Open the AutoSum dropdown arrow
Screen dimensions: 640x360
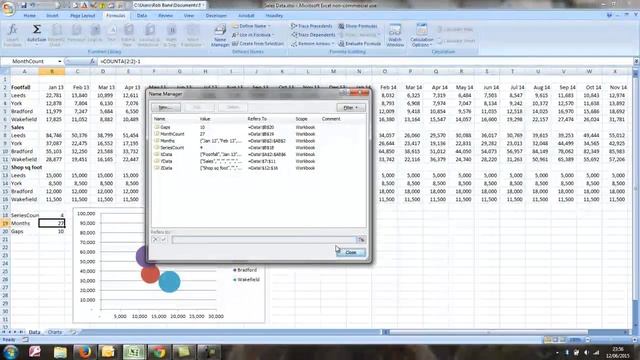tap(36, 44)
